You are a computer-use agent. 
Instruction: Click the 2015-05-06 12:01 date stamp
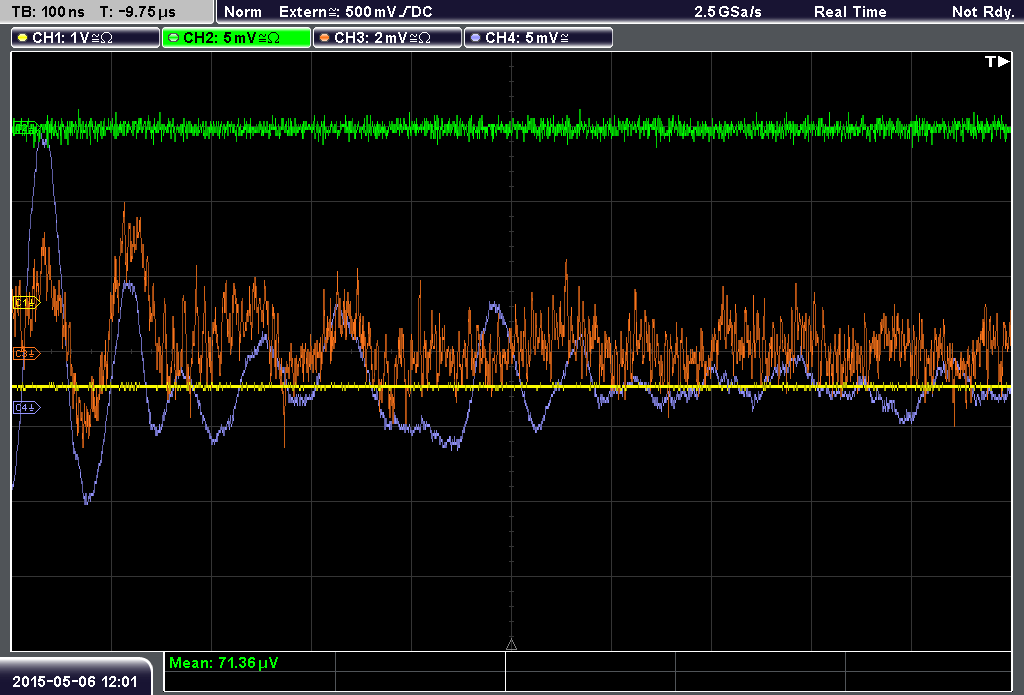click(x=75, y=682)
